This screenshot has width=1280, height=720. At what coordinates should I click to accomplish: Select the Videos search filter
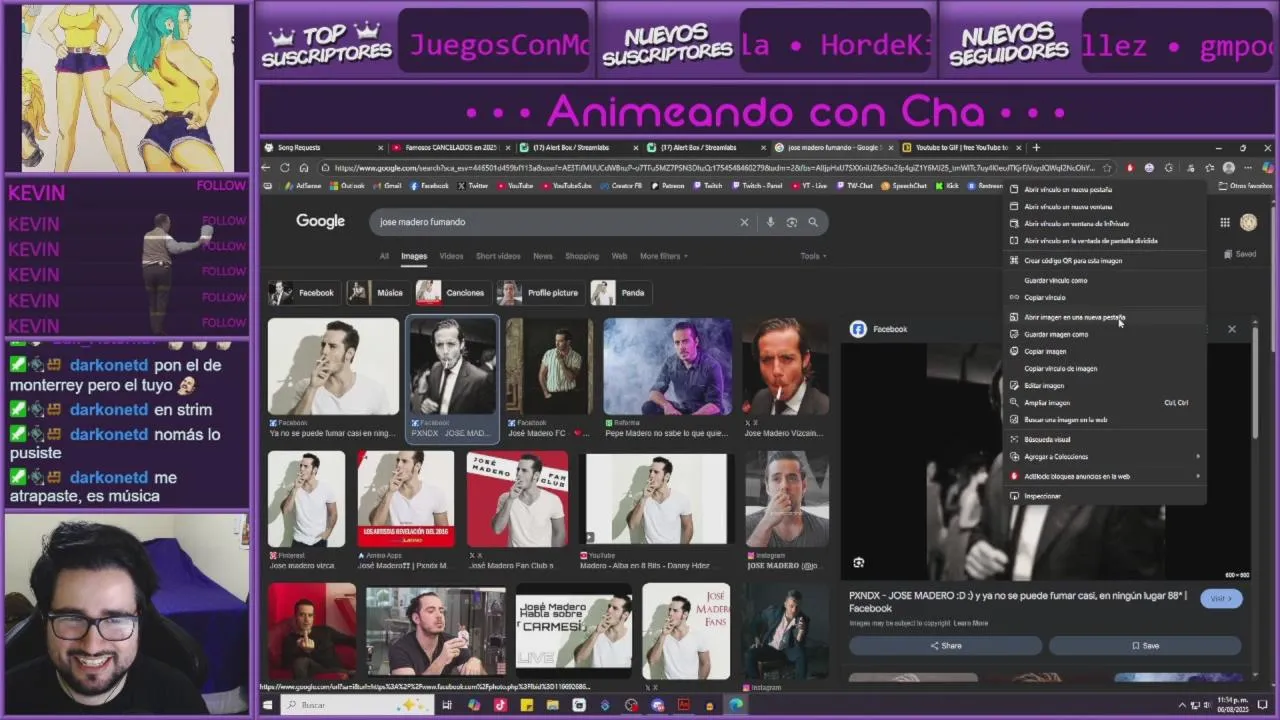pos(451,256)
